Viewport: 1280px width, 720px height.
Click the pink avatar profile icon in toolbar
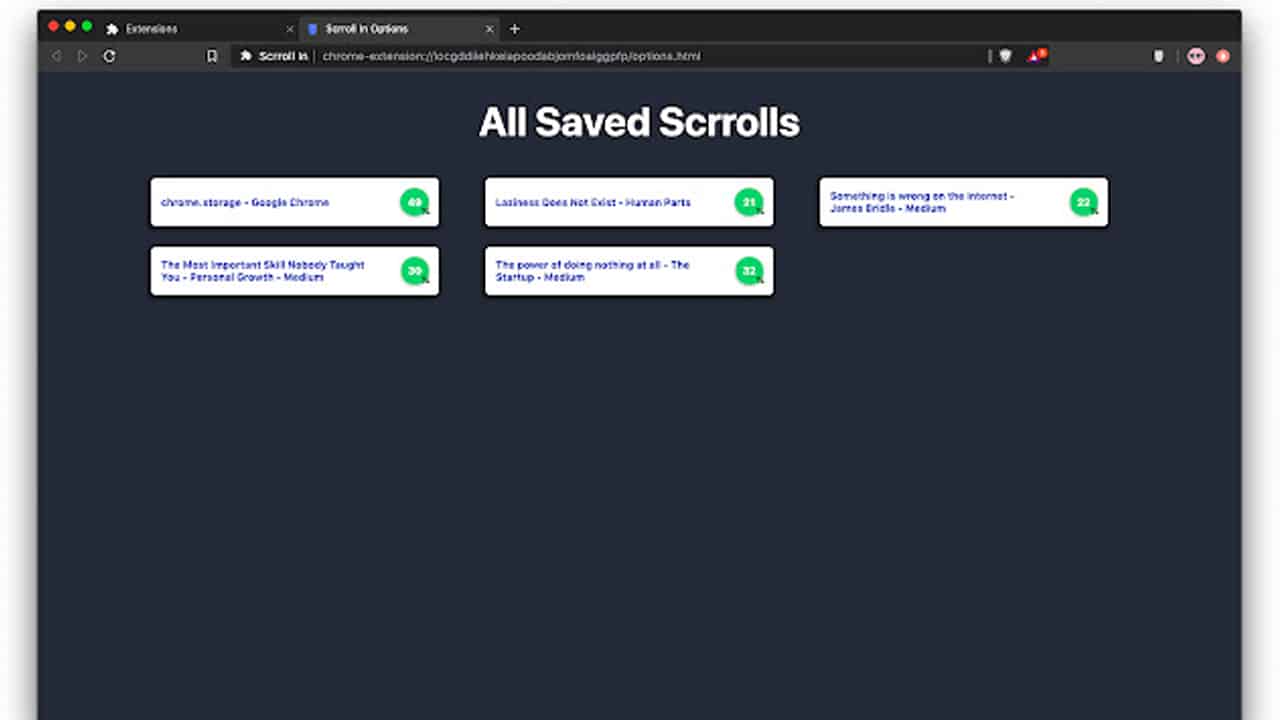pyautogui.click(x=1195, y=56)
